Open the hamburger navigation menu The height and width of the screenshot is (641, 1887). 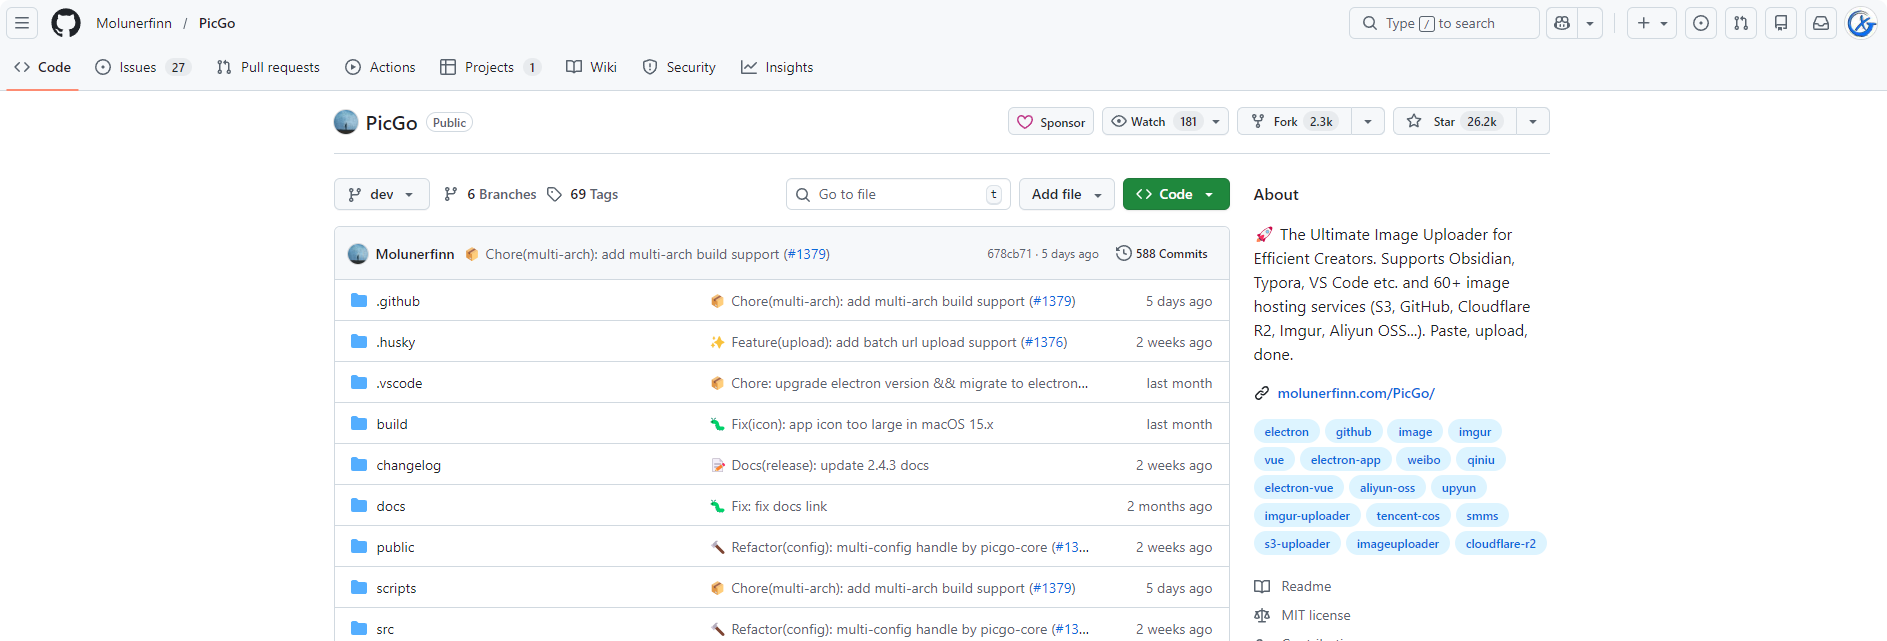(22, 23)
